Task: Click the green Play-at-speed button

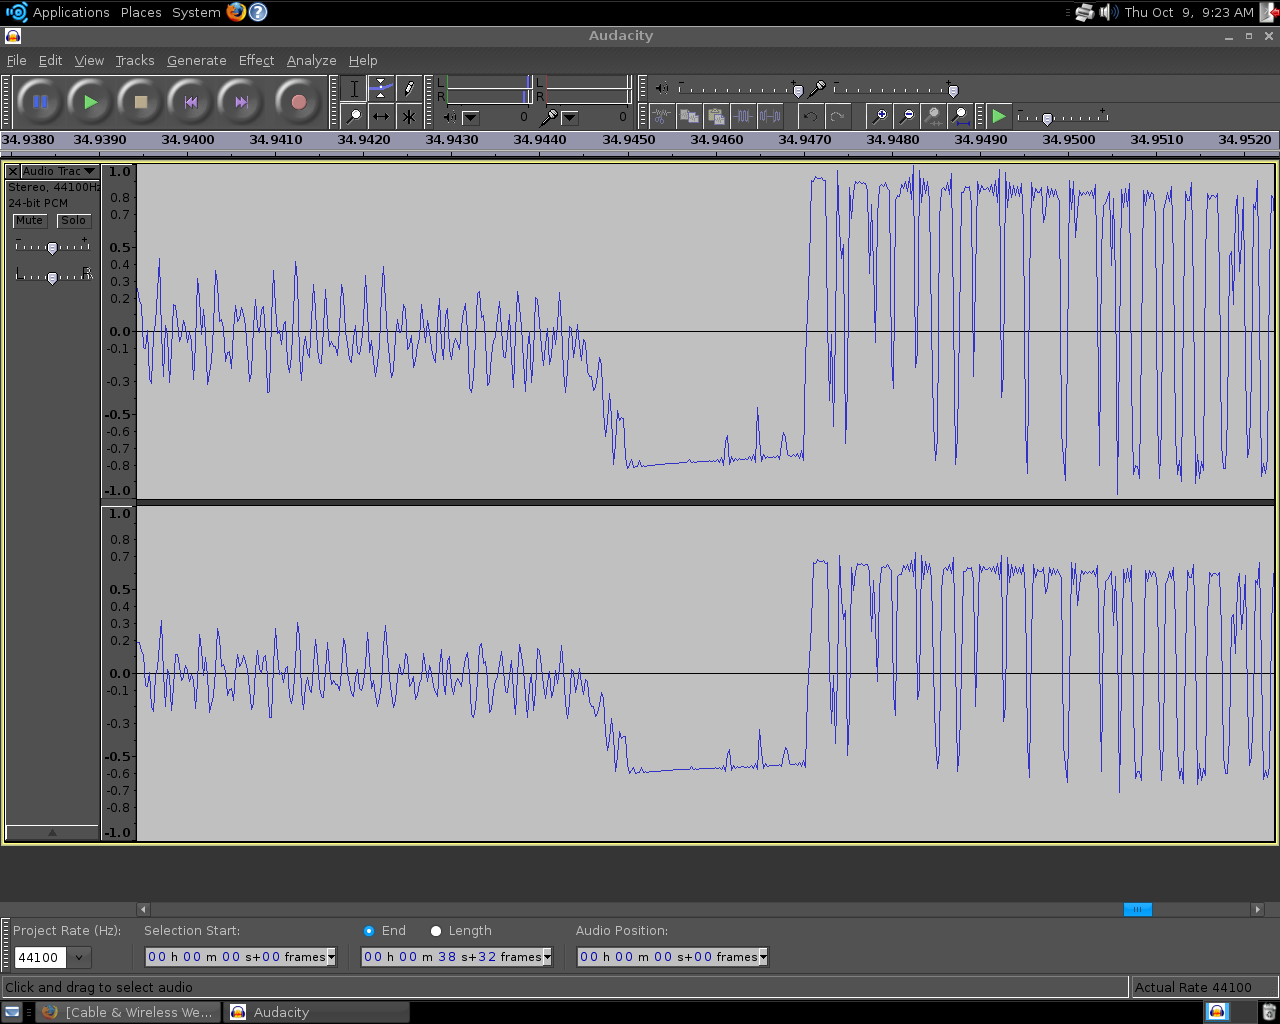Action: (x=998, y=116)
